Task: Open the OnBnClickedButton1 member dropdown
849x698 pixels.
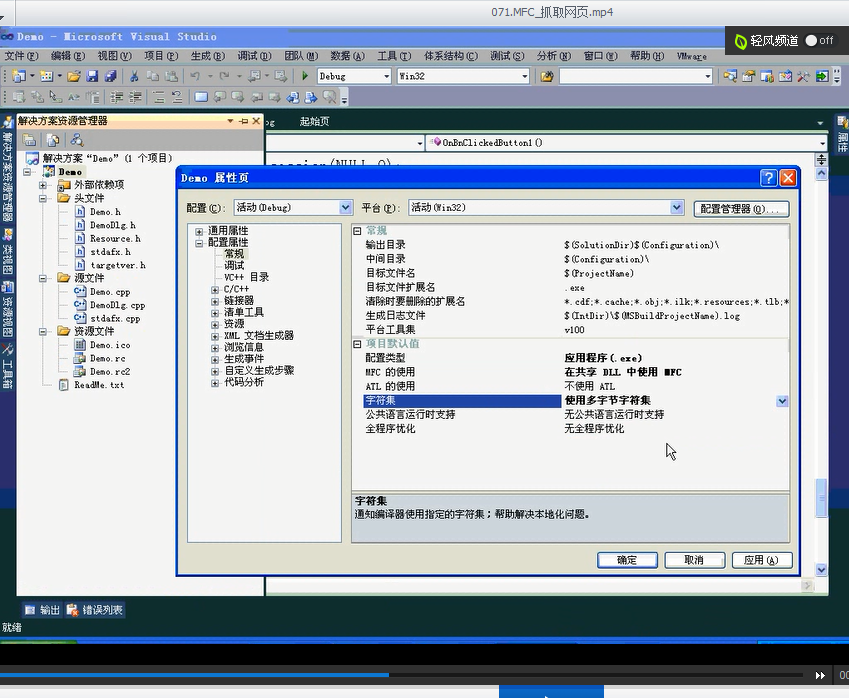Action: tap(822, 143)
